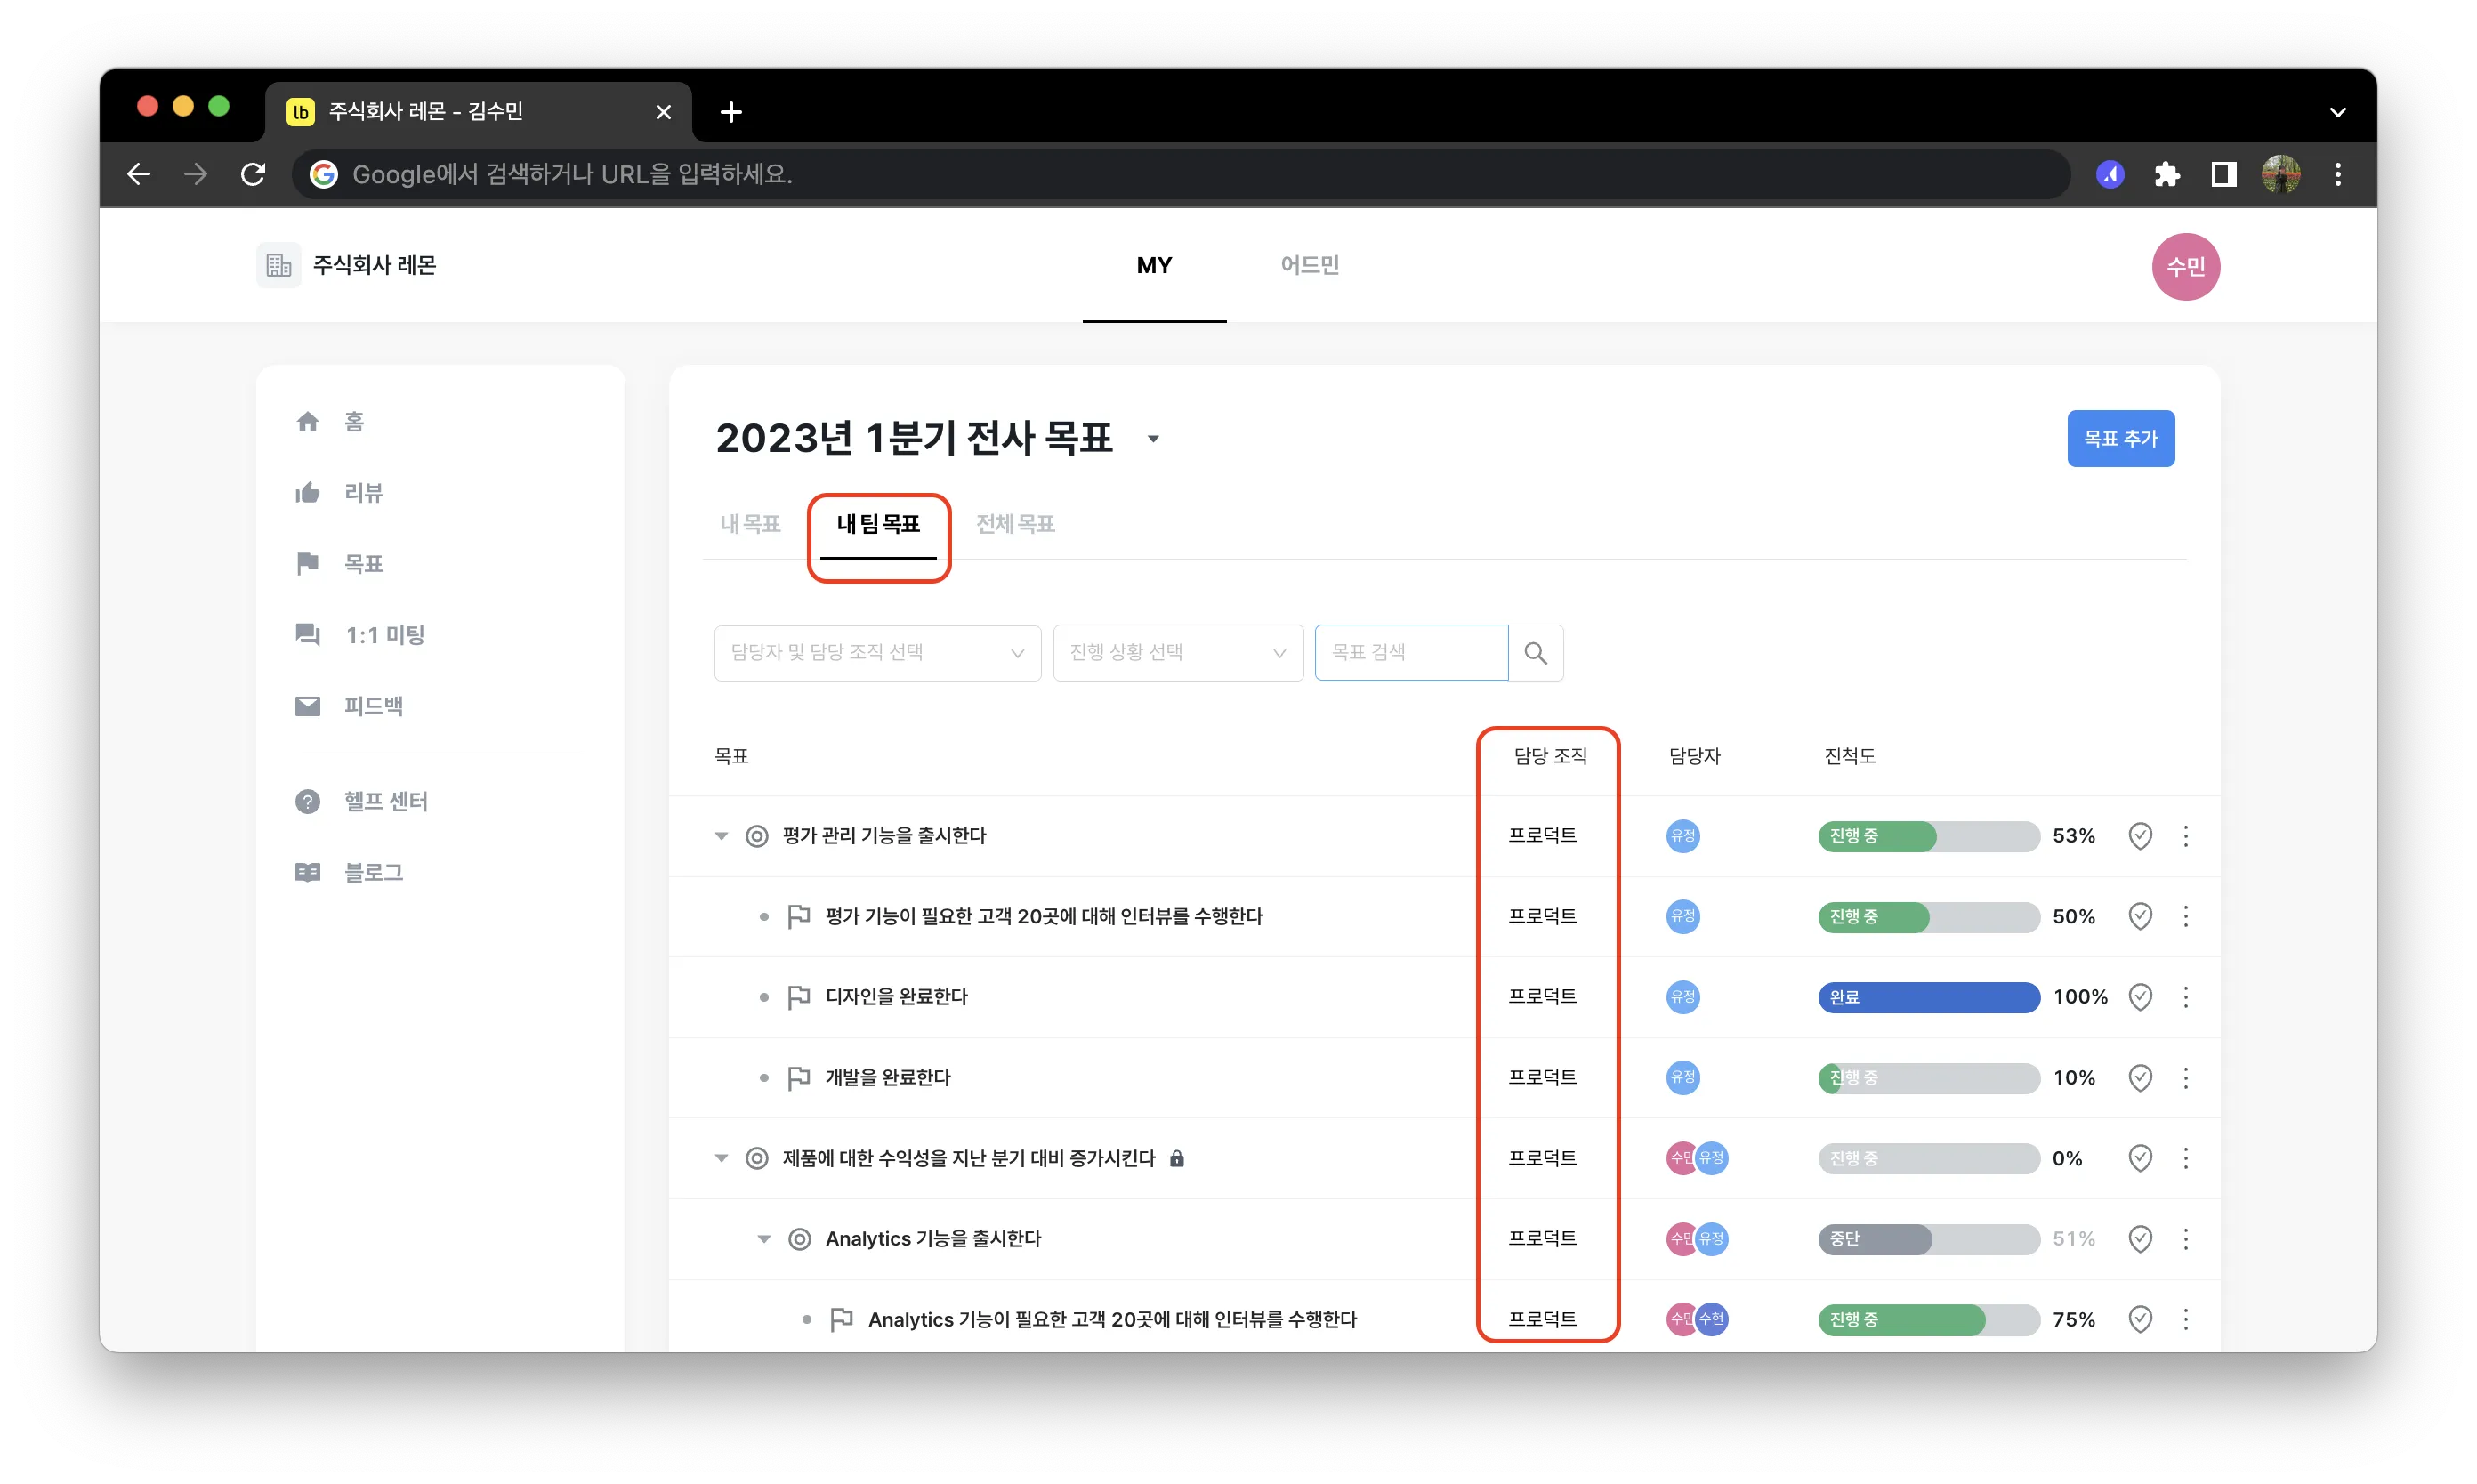Click the 100% 완료 progress bar
The height and width of the screenshot is (1484, 2477).
[x=1928, y=997]
